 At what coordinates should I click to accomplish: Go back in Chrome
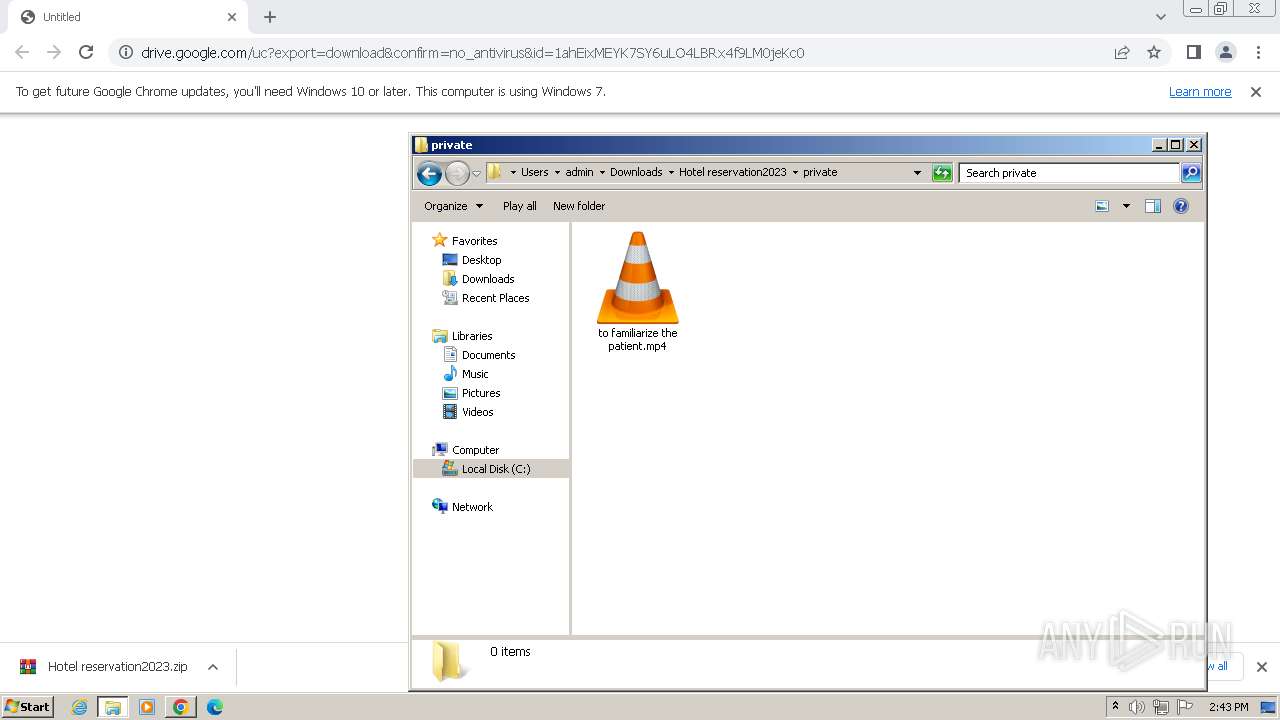(22, 52)
